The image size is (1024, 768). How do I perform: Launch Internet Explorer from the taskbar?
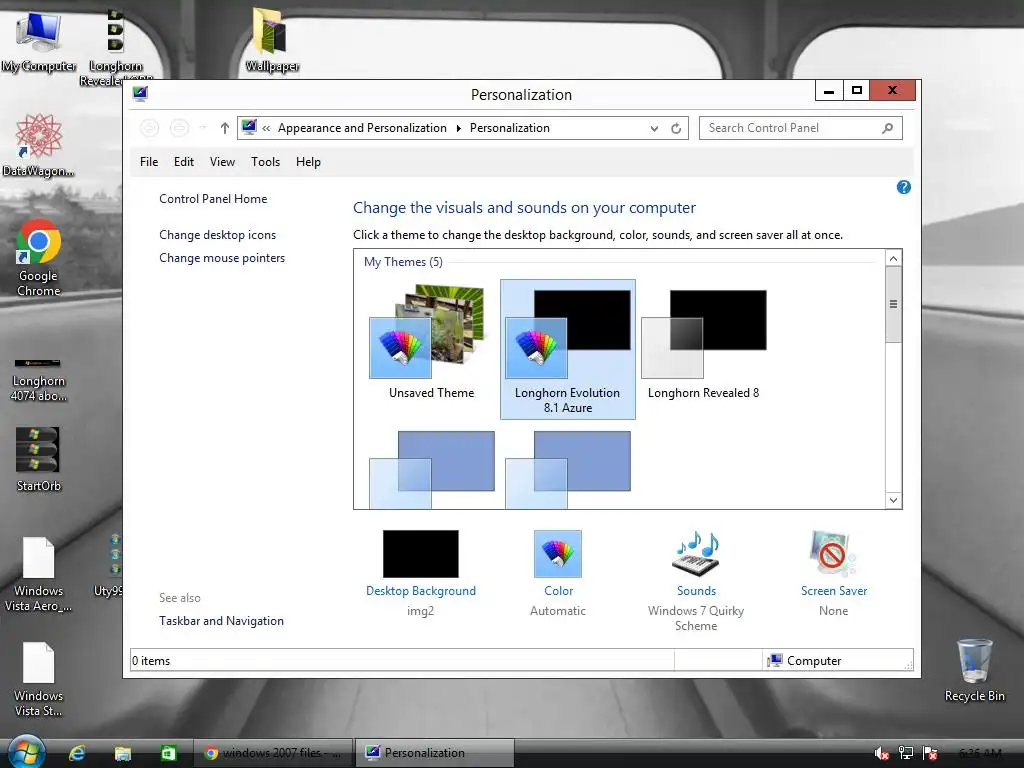[x=77, y=753]
